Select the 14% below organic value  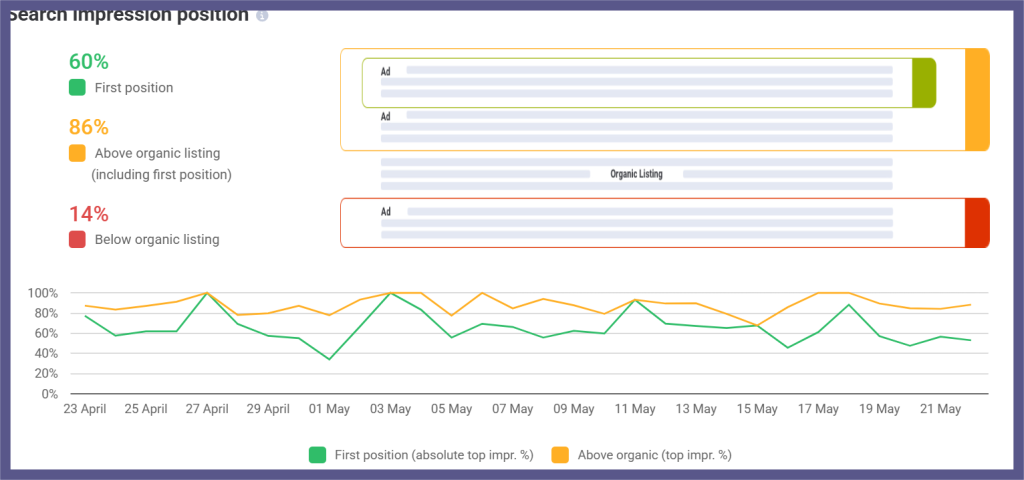click(89, 213)
